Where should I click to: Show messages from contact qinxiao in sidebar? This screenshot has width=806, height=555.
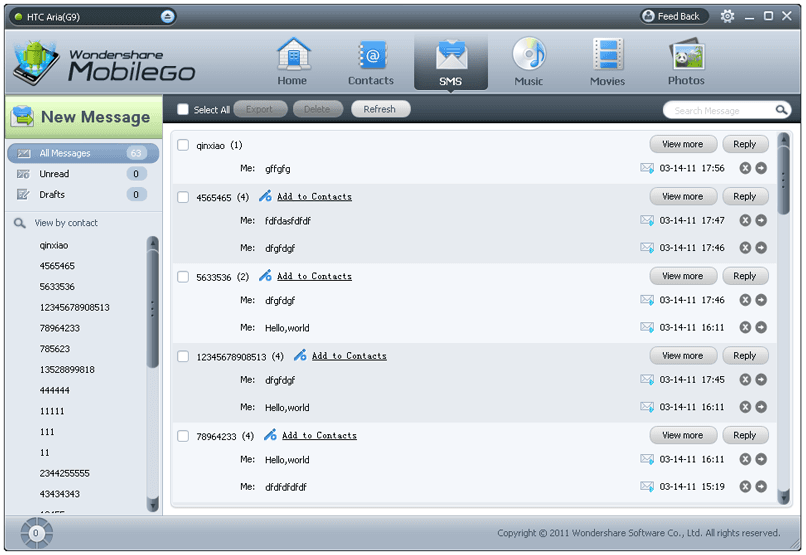(x=54, y=245)
